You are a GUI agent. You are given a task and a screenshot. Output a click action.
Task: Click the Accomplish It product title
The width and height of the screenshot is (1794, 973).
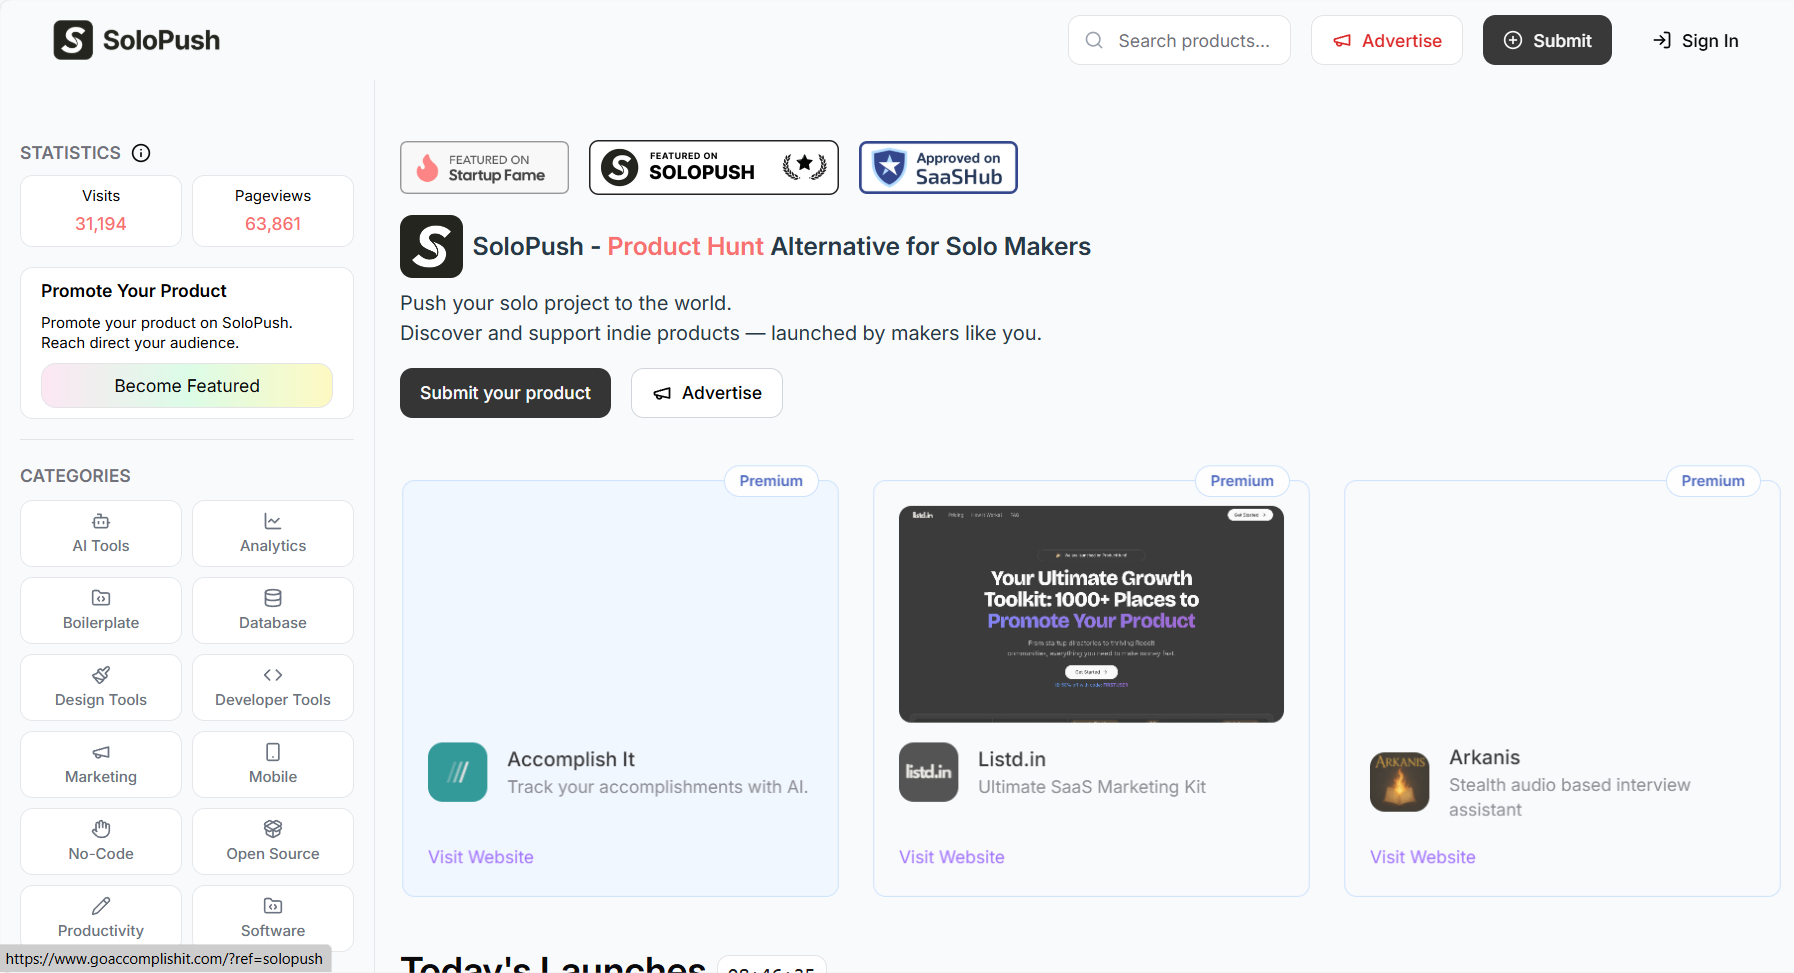coord(571,759)
